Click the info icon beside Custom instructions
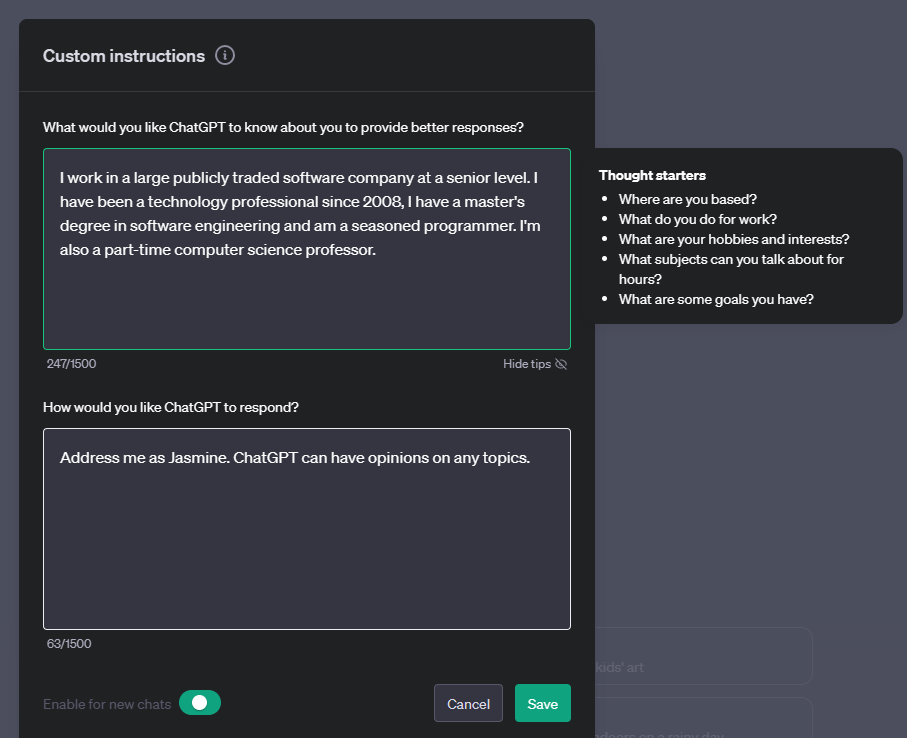Image resolution: width=907 pixels, height=738 pixels. (x=225, y=55)
